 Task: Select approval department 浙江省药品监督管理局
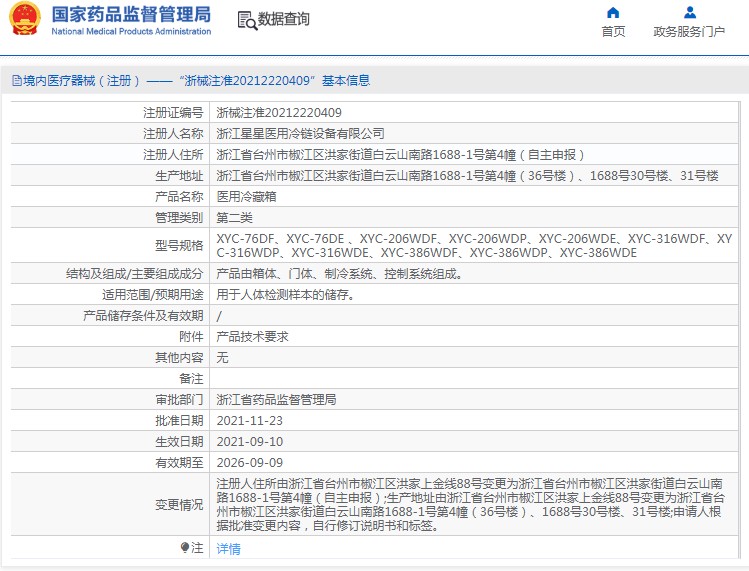(x=276, y=400)
